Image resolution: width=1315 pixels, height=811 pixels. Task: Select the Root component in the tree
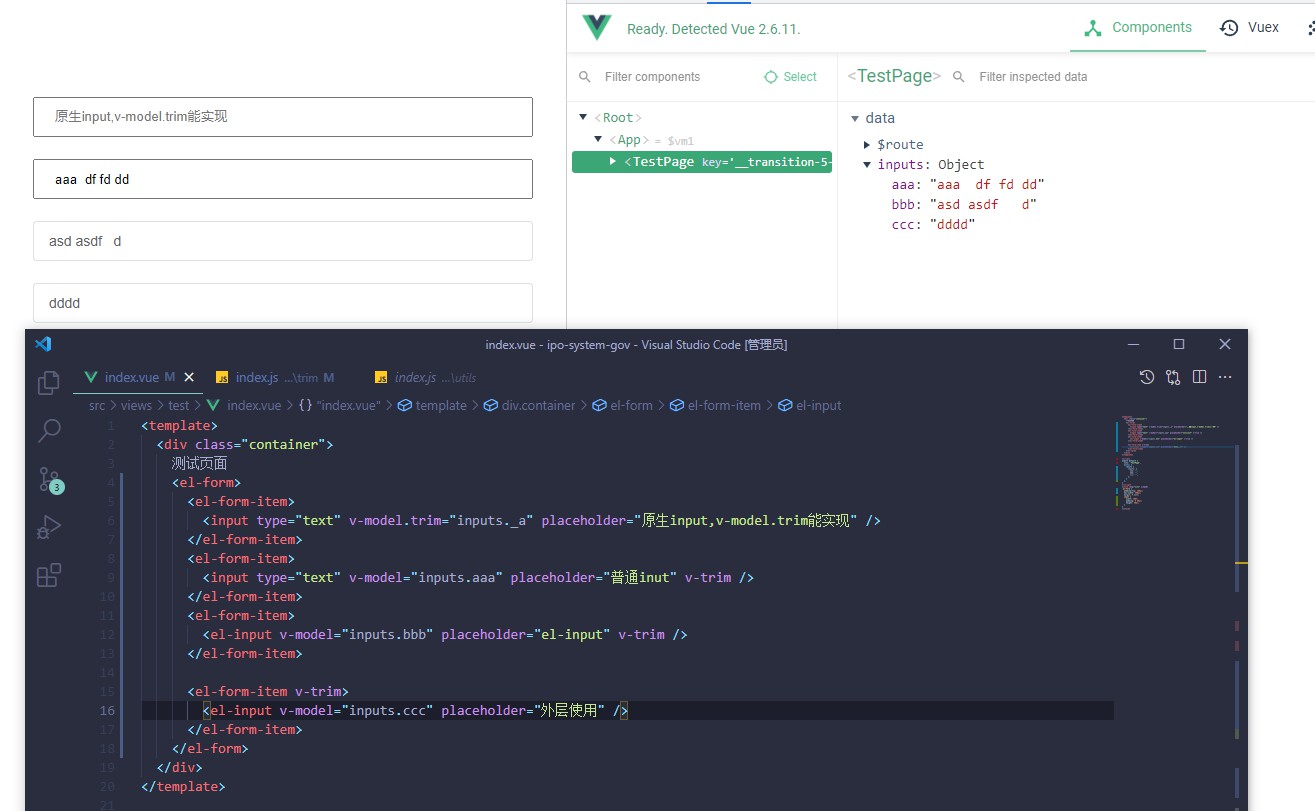click(618, 118)
